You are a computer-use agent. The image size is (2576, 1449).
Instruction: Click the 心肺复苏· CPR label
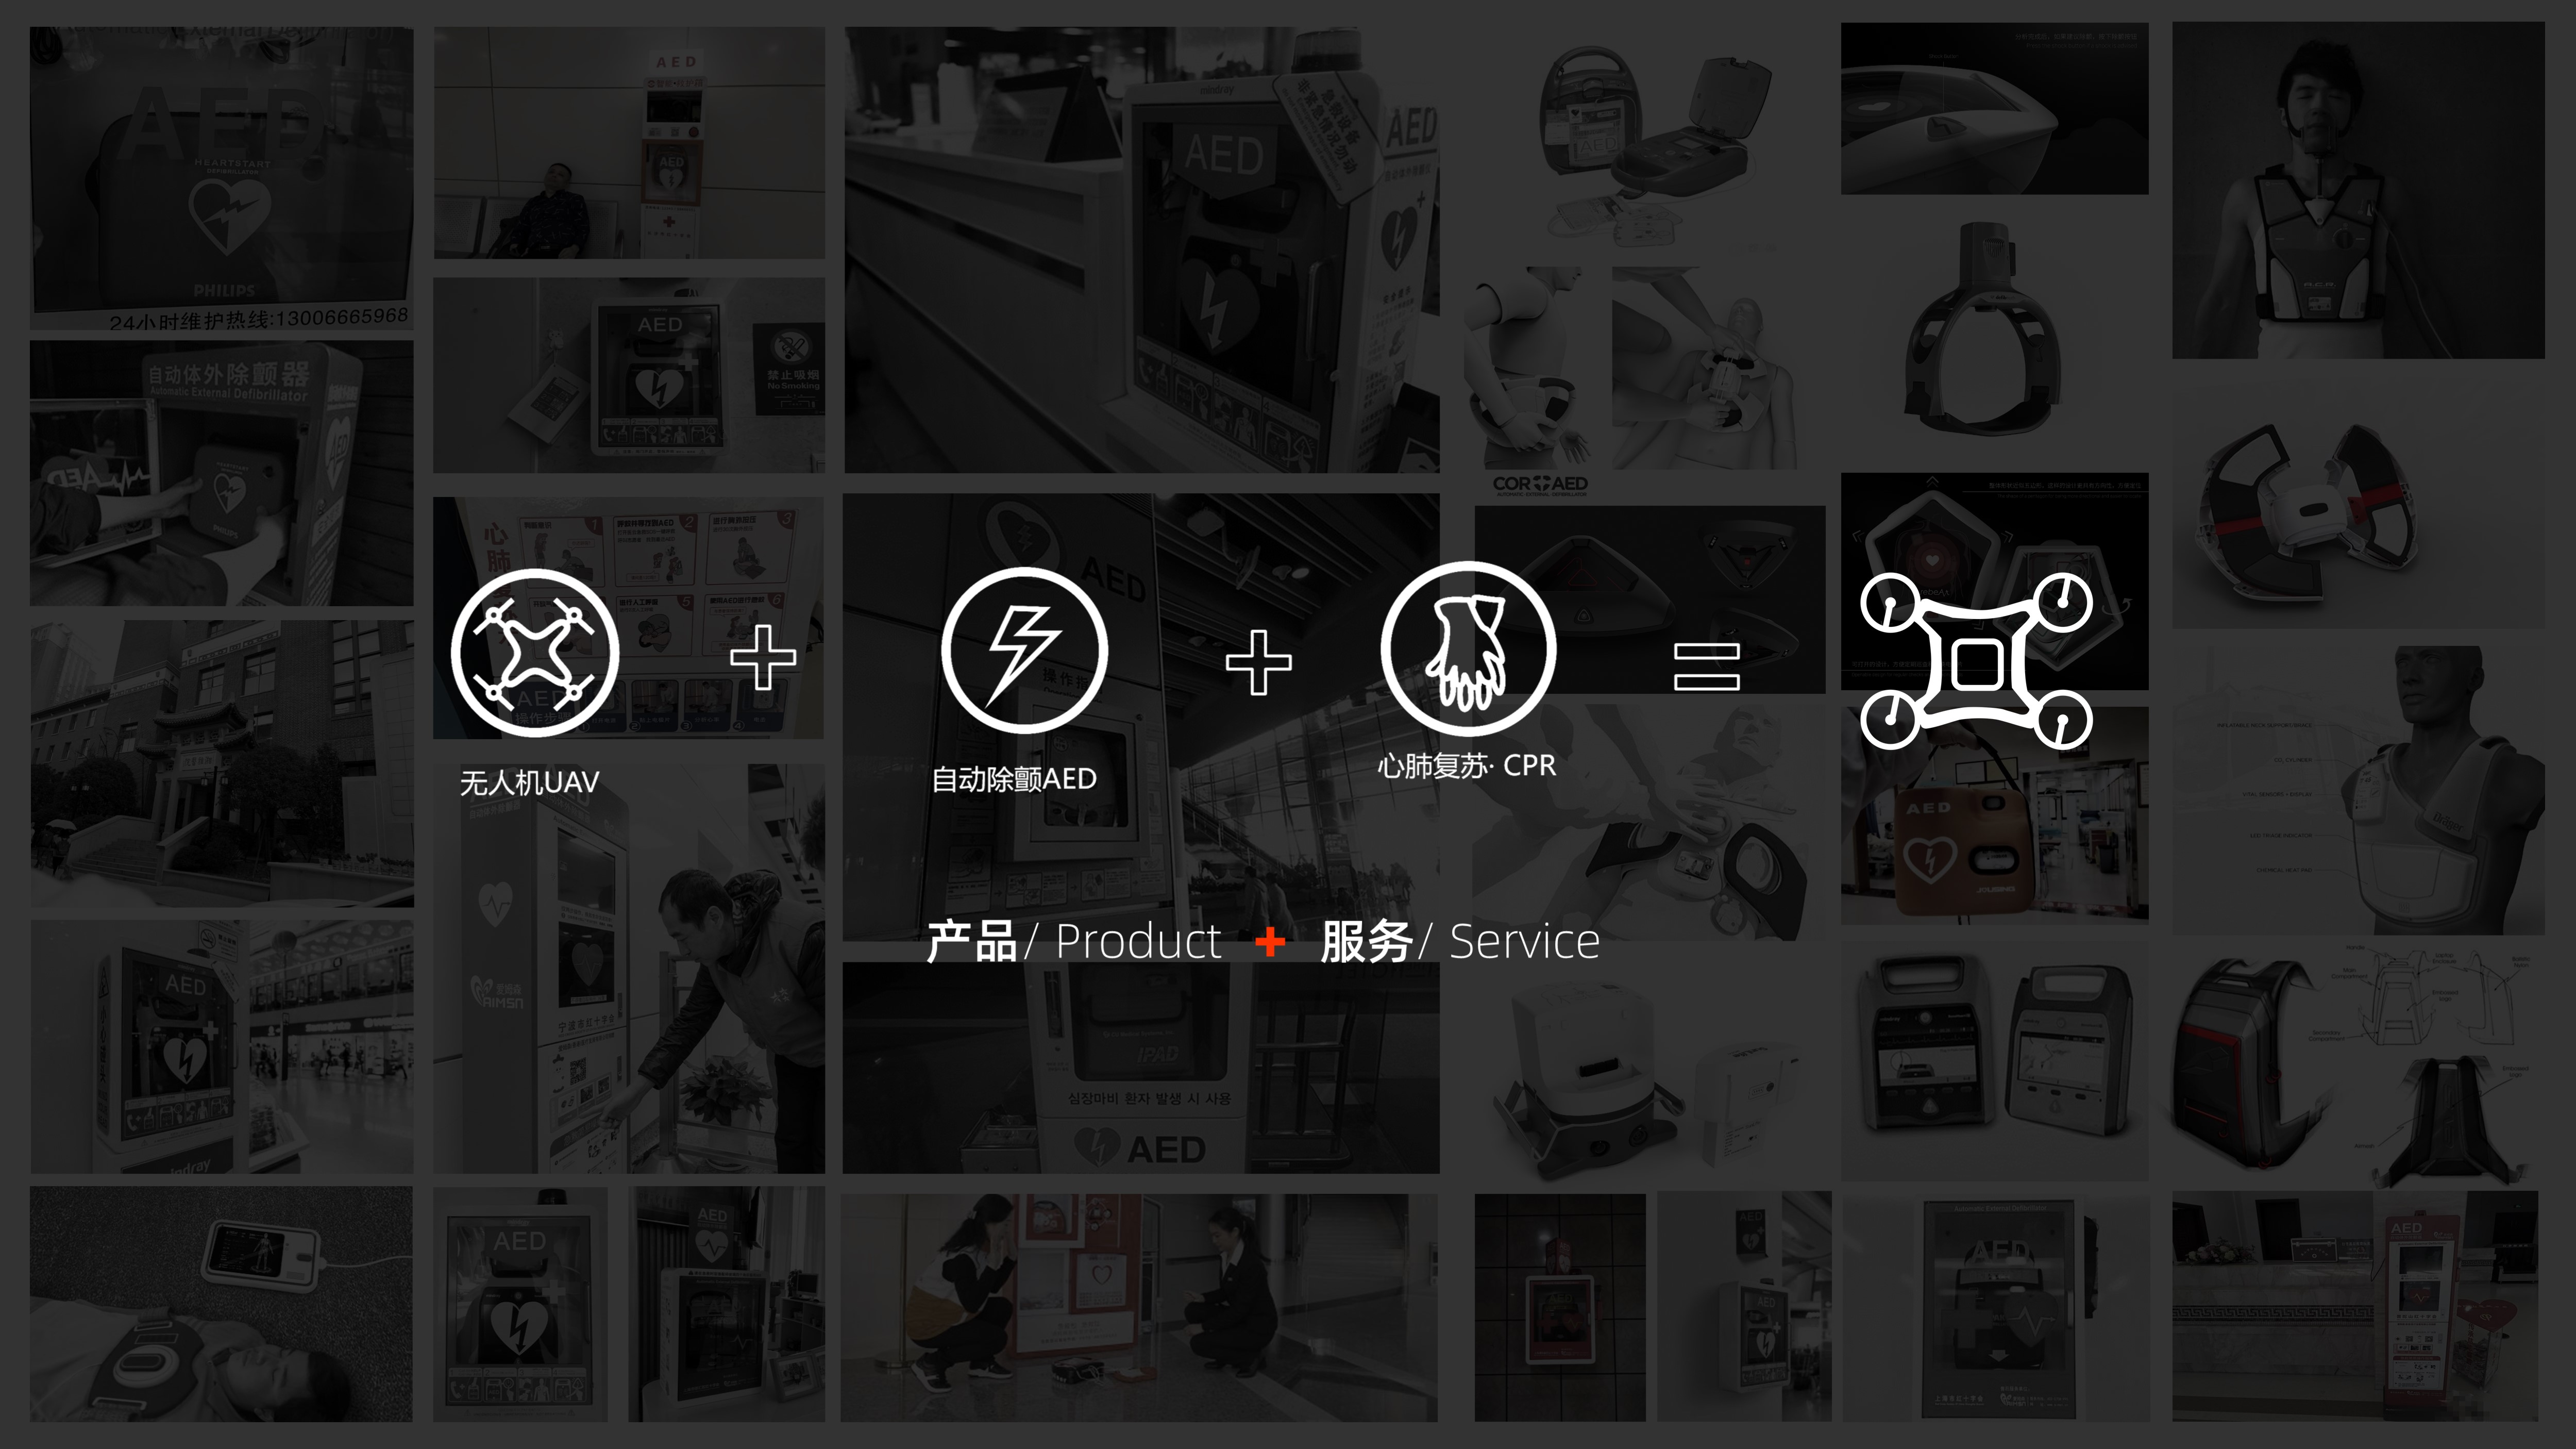(1467, 766)
